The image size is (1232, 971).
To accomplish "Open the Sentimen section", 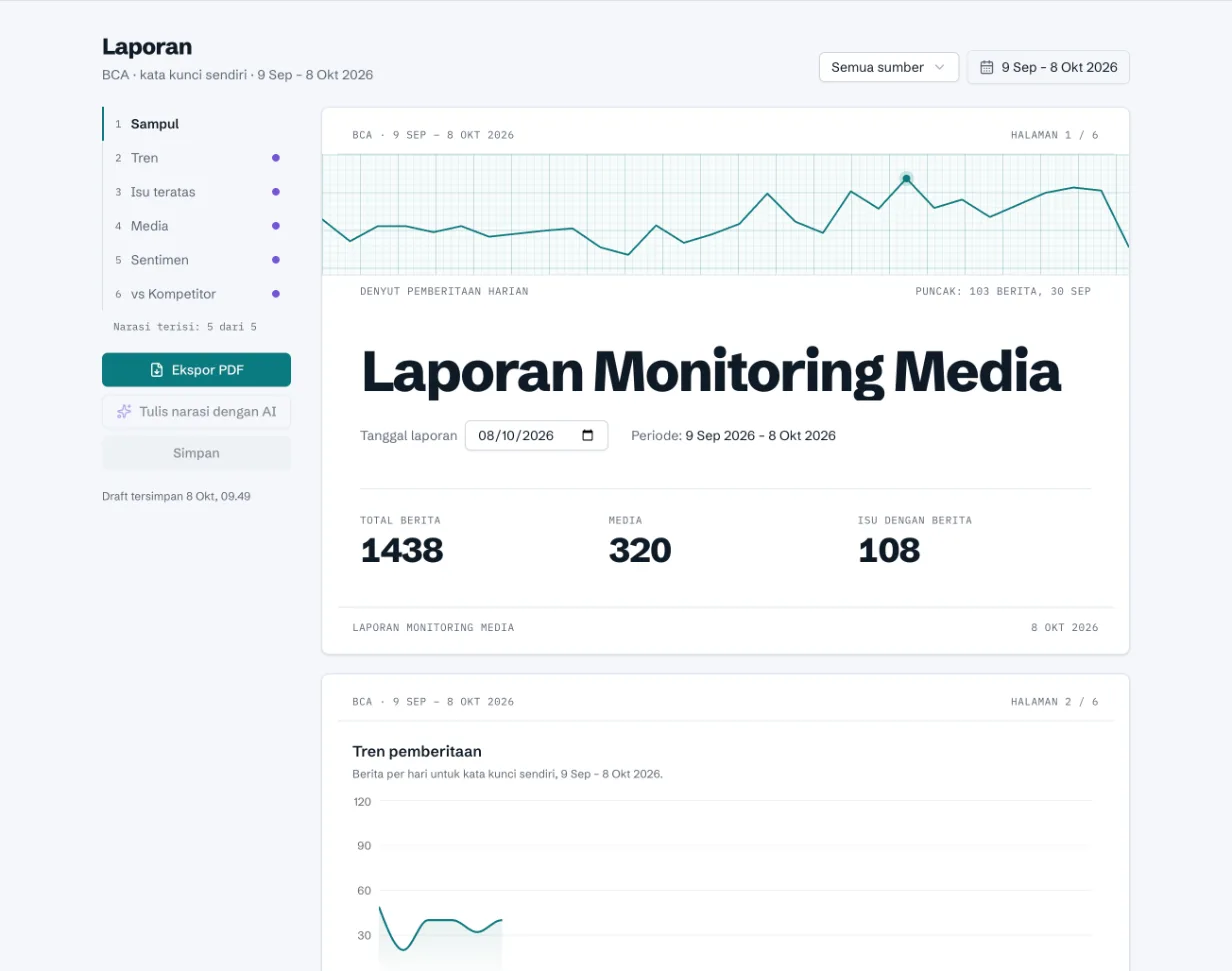I will pyautogui.click(x=196, y=260).
